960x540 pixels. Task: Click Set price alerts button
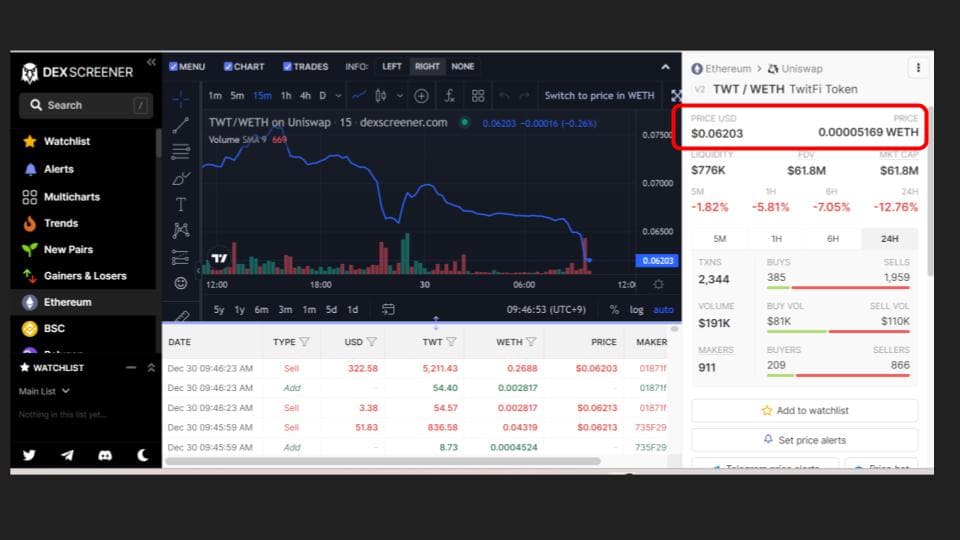pyautogui.click(x=804, y=440)
